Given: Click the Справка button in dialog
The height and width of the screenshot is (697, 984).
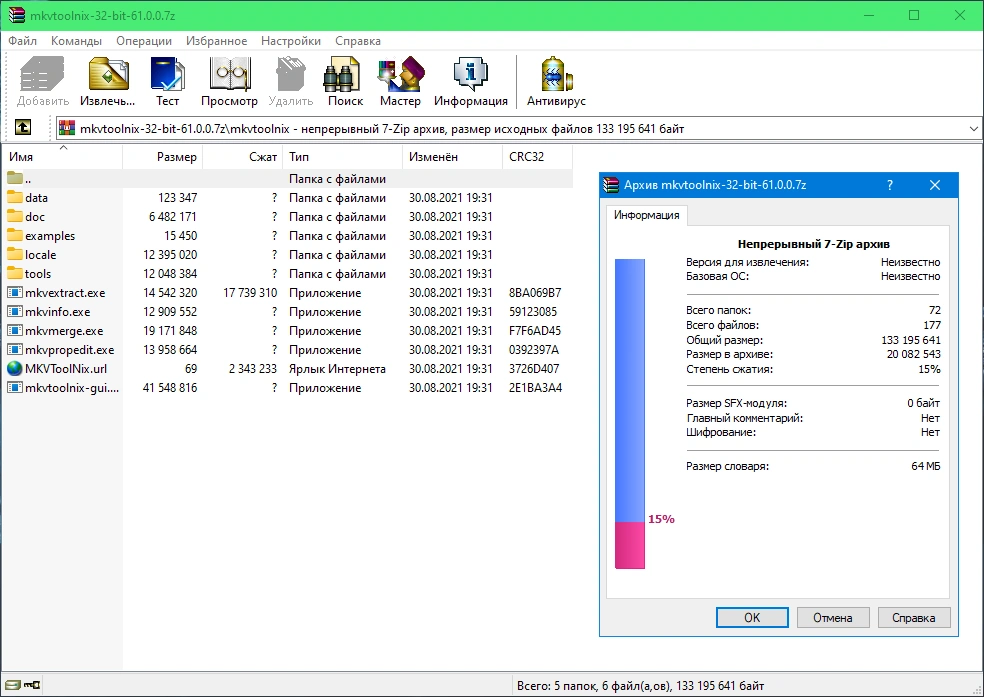Looking at the screenshot, I should [914, 617].
